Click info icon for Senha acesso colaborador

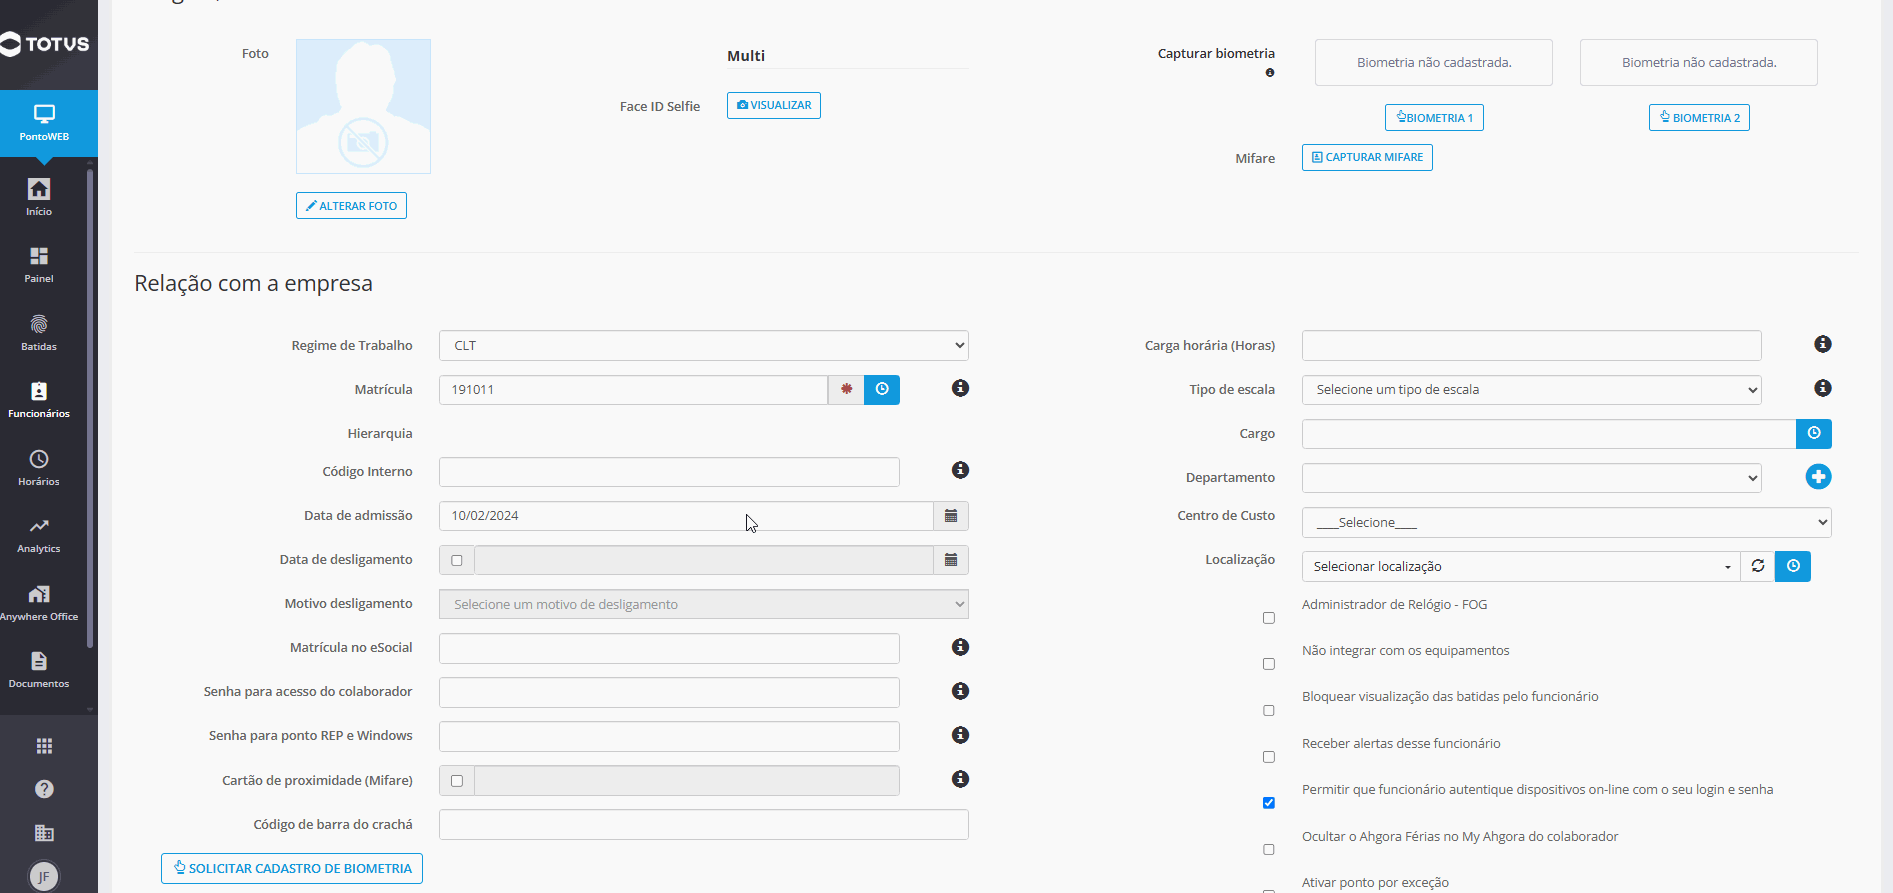point(960,691)
